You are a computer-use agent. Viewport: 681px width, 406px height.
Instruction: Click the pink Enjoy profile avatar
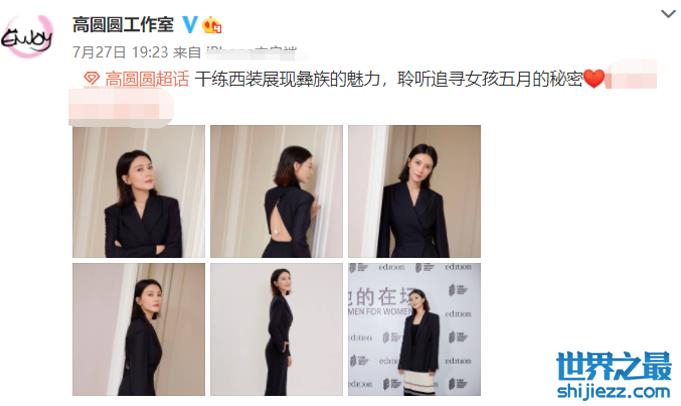pyautogui.click(x=26, y=36)
